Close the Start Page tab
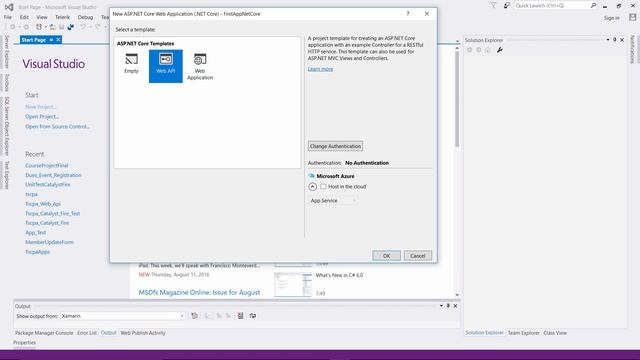The image size is (640, 360). pos(58,40)
